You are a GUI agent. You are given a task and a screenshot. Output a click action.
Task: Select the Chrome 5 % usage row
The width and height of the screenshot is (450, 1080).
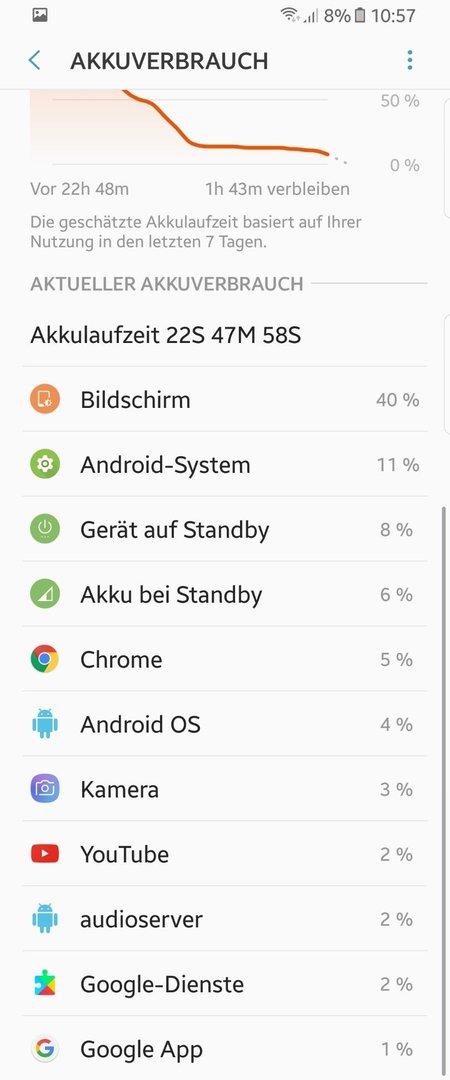[x=225, y=659]
